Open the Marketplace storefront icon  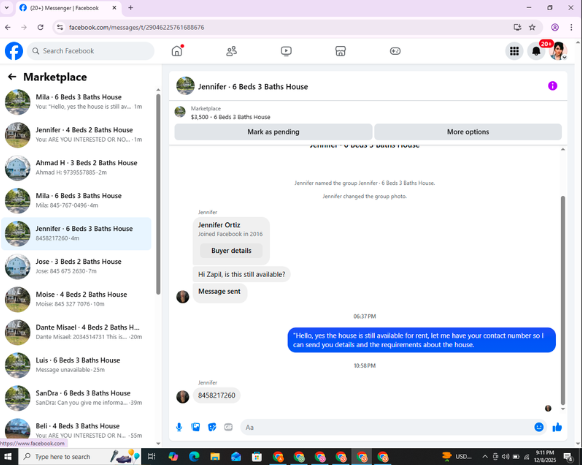pyautogui.click(x=340, y=51)
